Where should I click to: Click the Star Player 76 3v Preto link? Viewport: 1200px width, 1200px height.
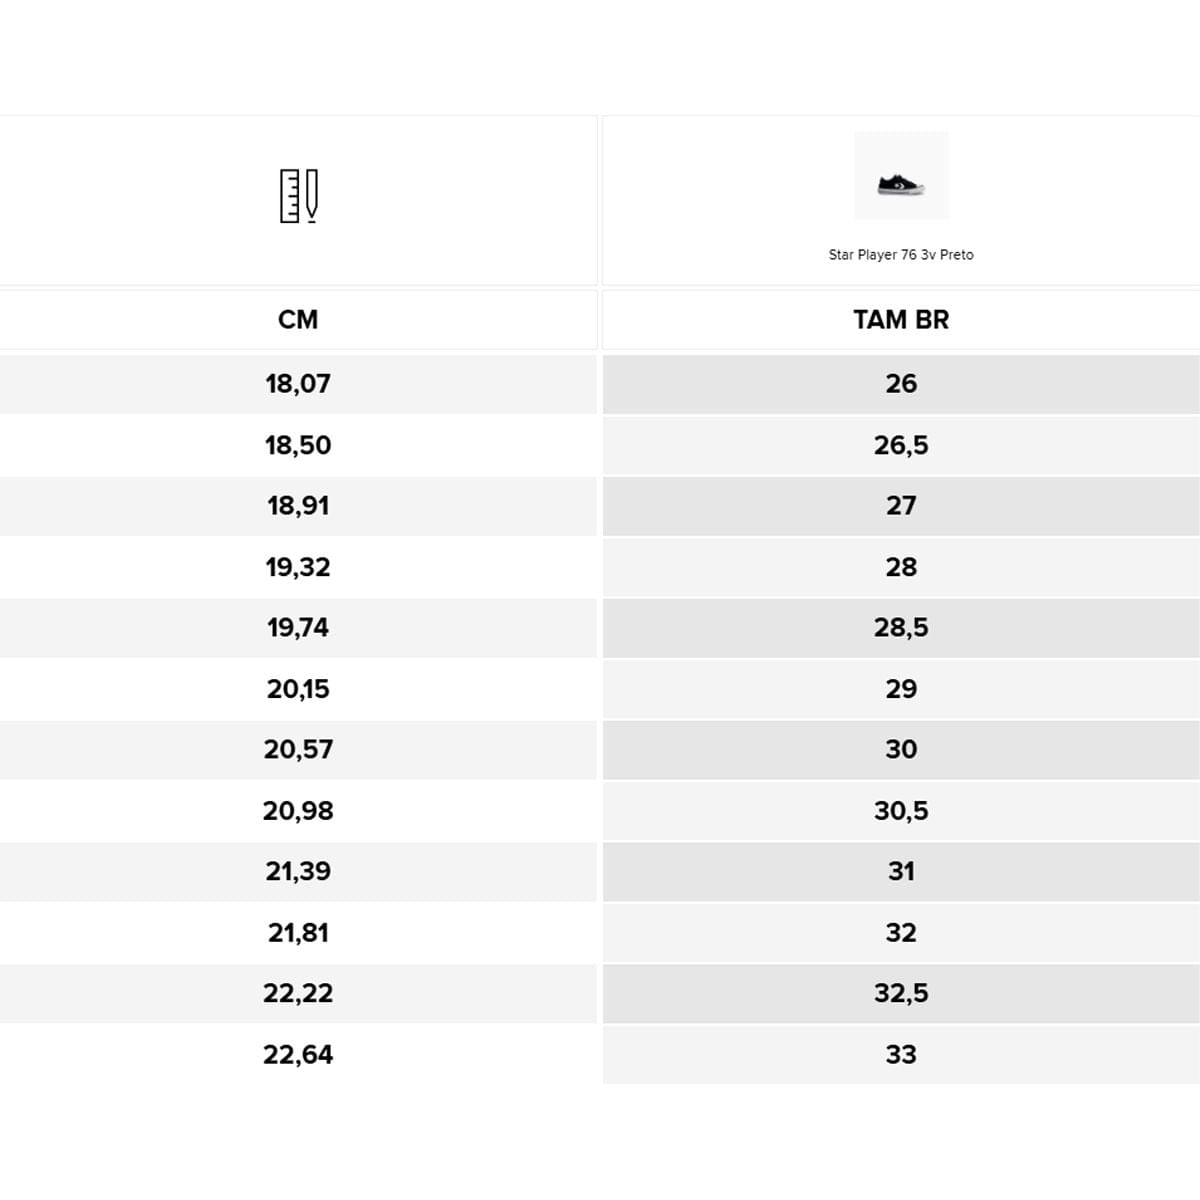(x=901, y=255)
